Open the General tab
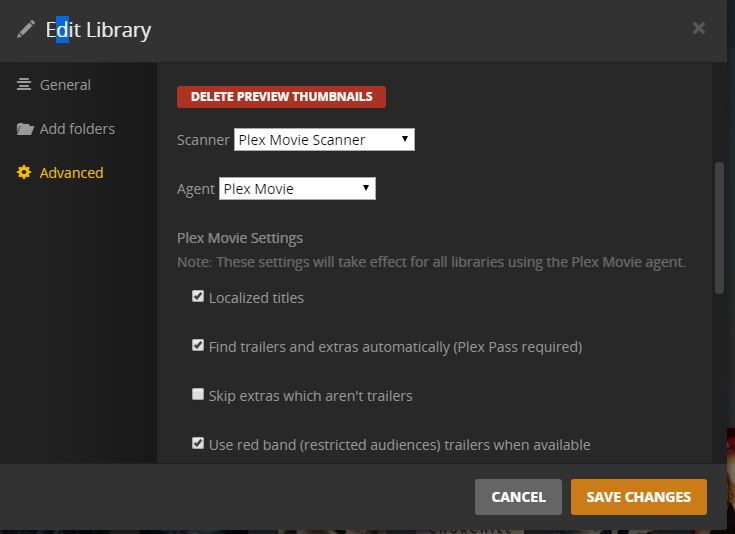Screen dimensions: 735x534 point(65,85)
